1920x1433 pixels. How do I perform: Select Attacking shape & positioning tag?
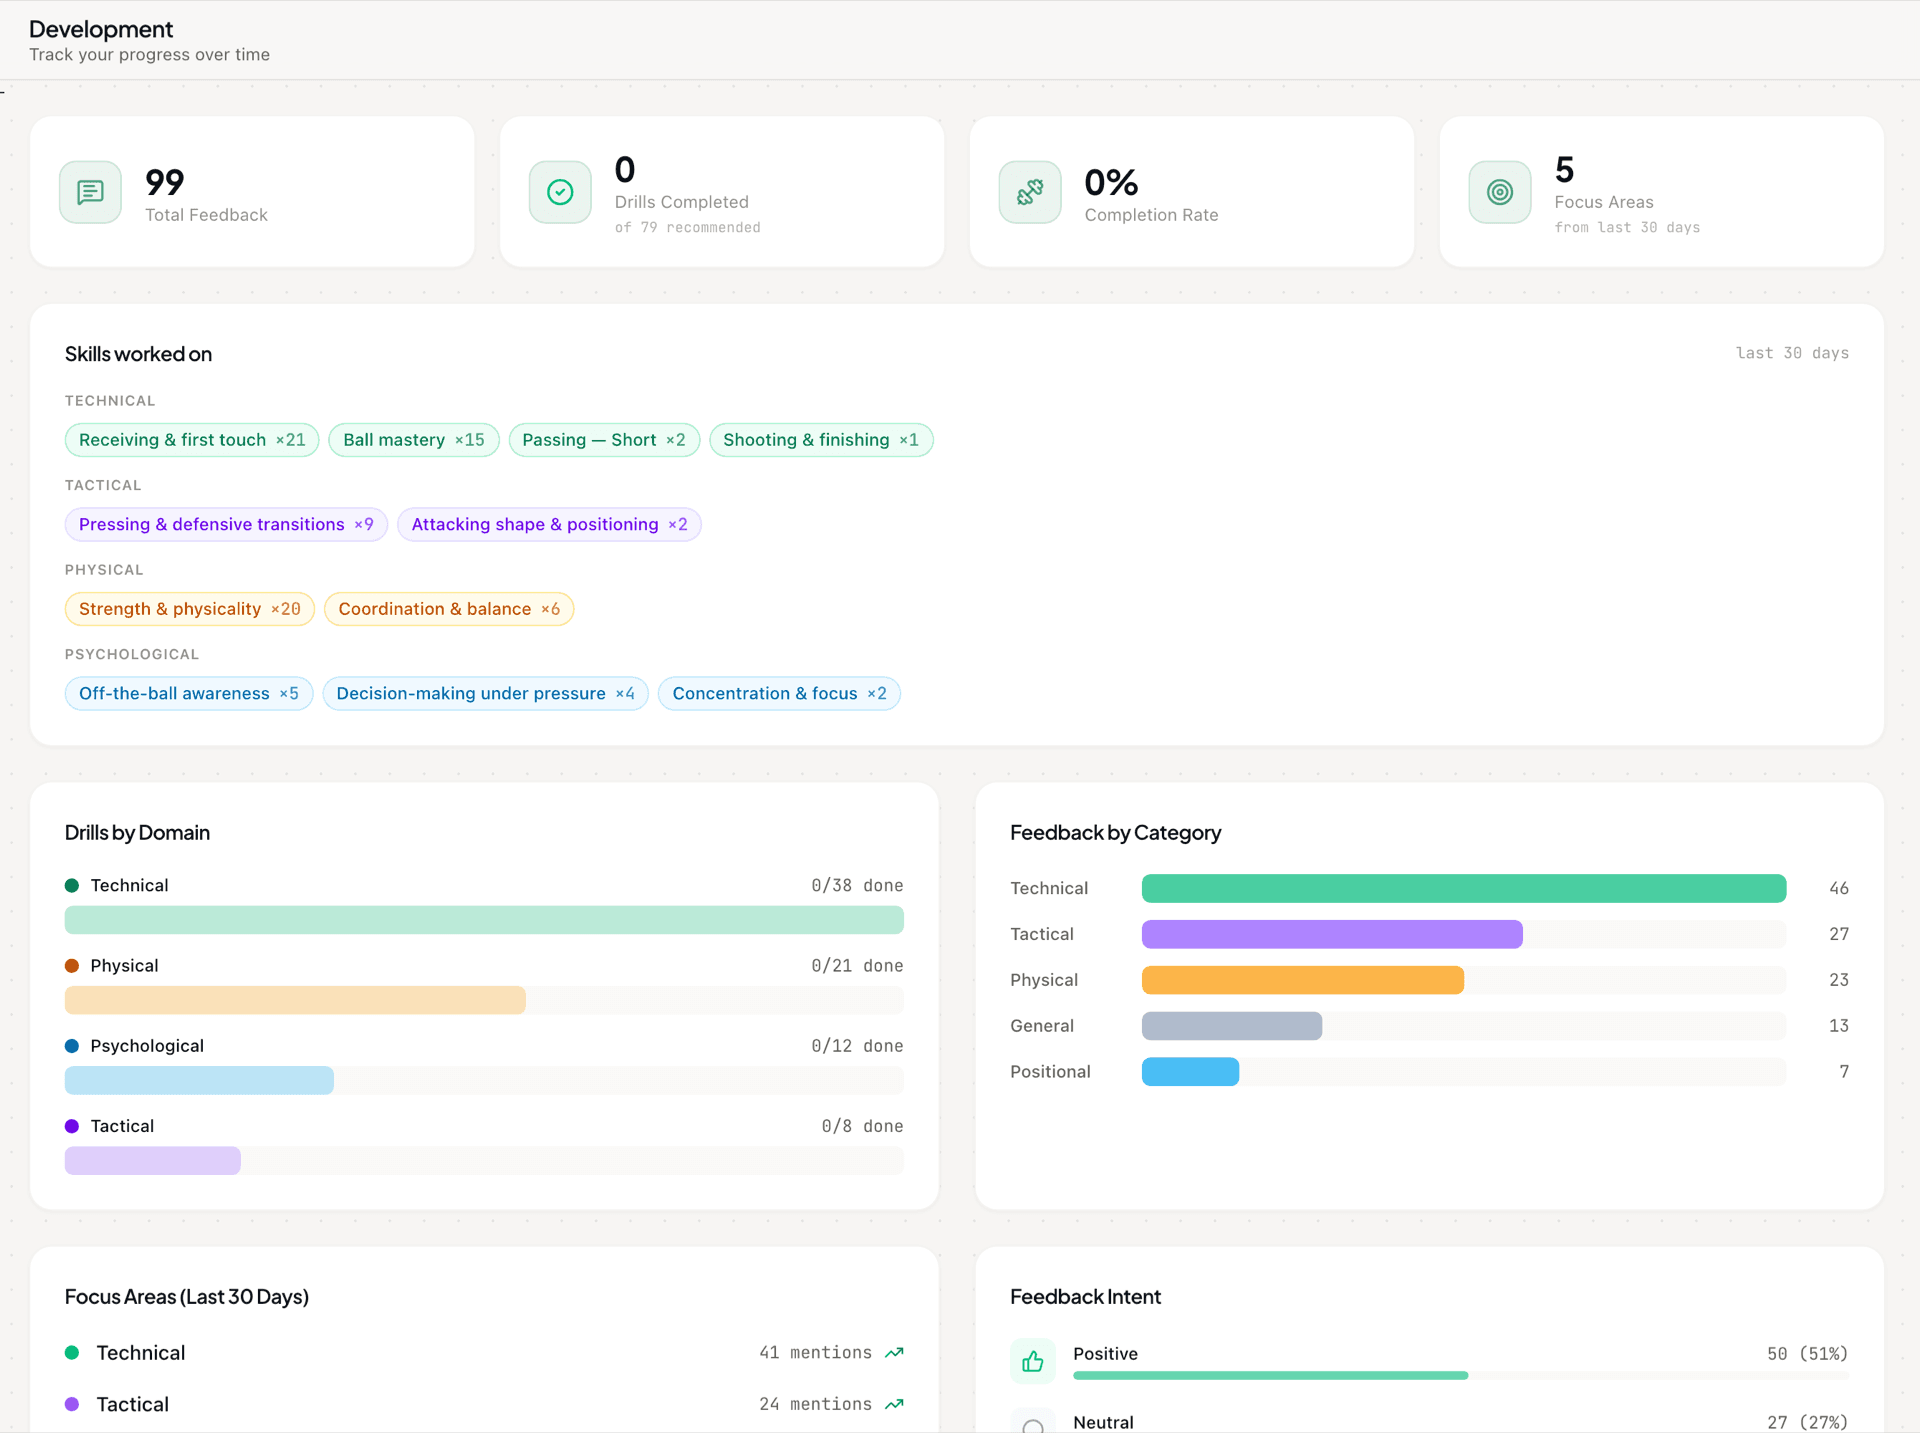[x=549, y=525]
